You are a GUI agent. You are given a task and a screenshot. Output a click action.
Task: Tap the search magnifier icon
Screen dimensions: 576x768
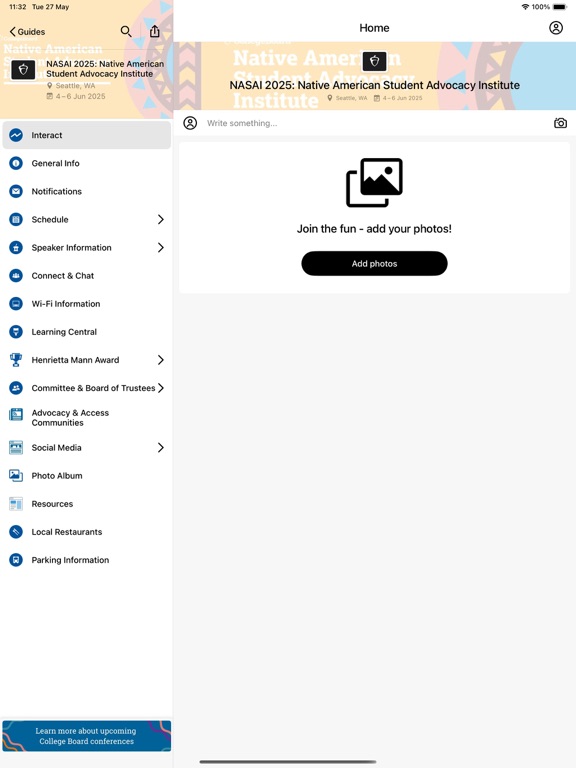tap(126, 31)
